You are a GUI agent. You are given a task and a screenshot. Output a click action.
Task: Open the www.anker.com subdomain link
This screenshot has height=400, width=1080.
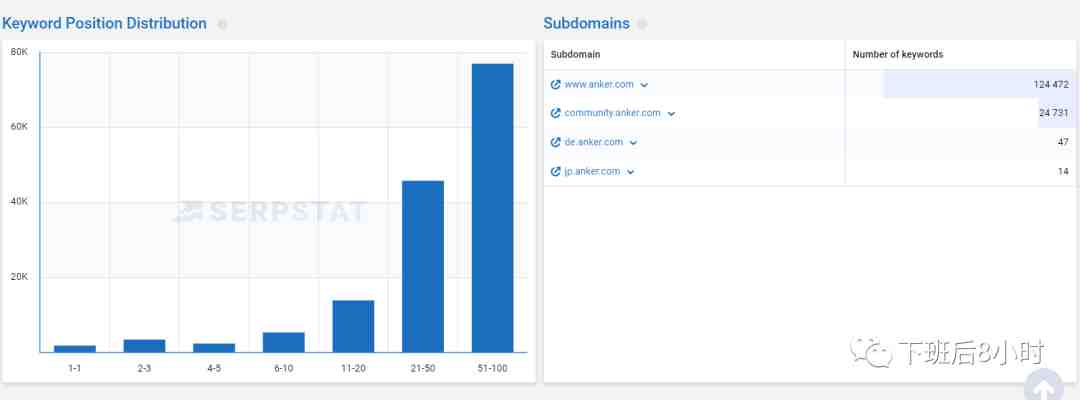[x=599, y=84]
